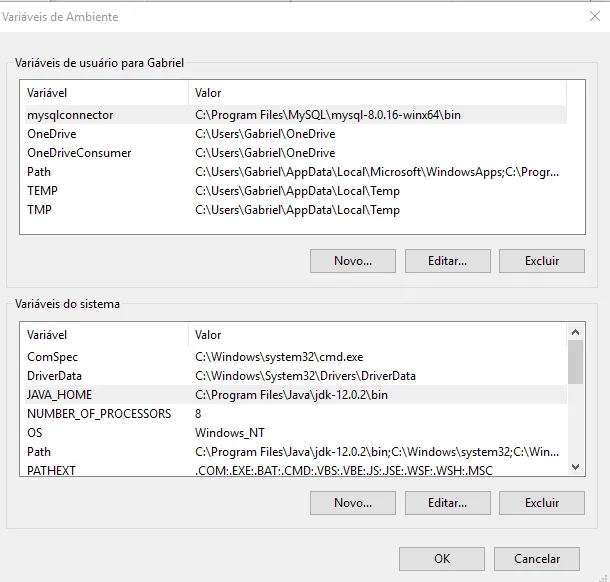Click Novo button for user variables
The image size is (610, 582).
[352, 261]
